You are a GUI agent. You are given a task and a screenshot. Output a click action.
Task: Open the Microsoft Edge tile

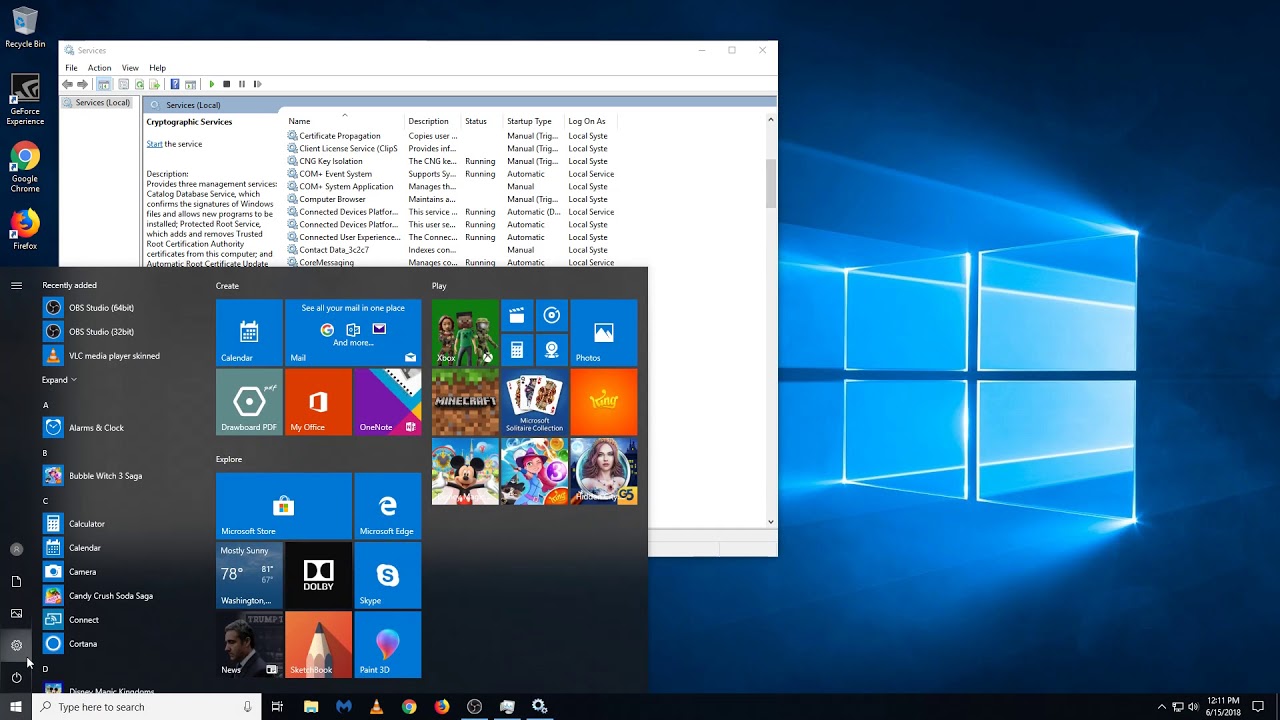pos(388,506)
